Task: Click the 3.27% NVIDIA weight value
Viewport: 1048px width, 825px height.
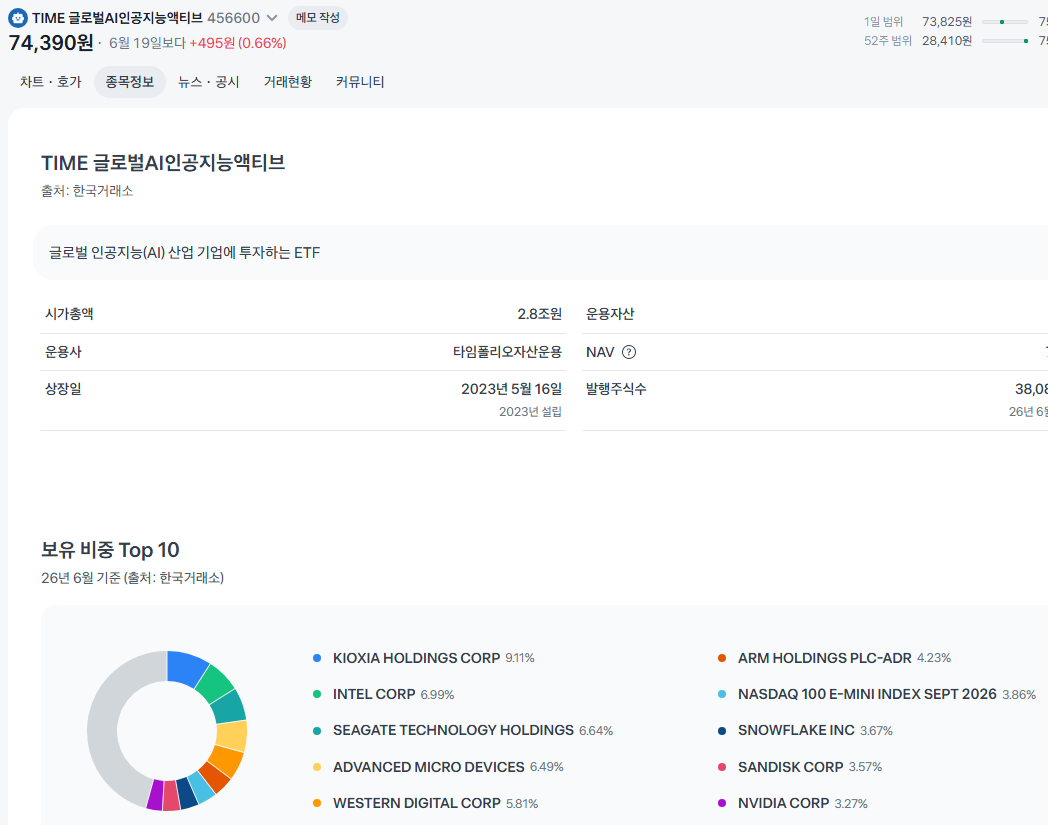Action: coord(851,804)
